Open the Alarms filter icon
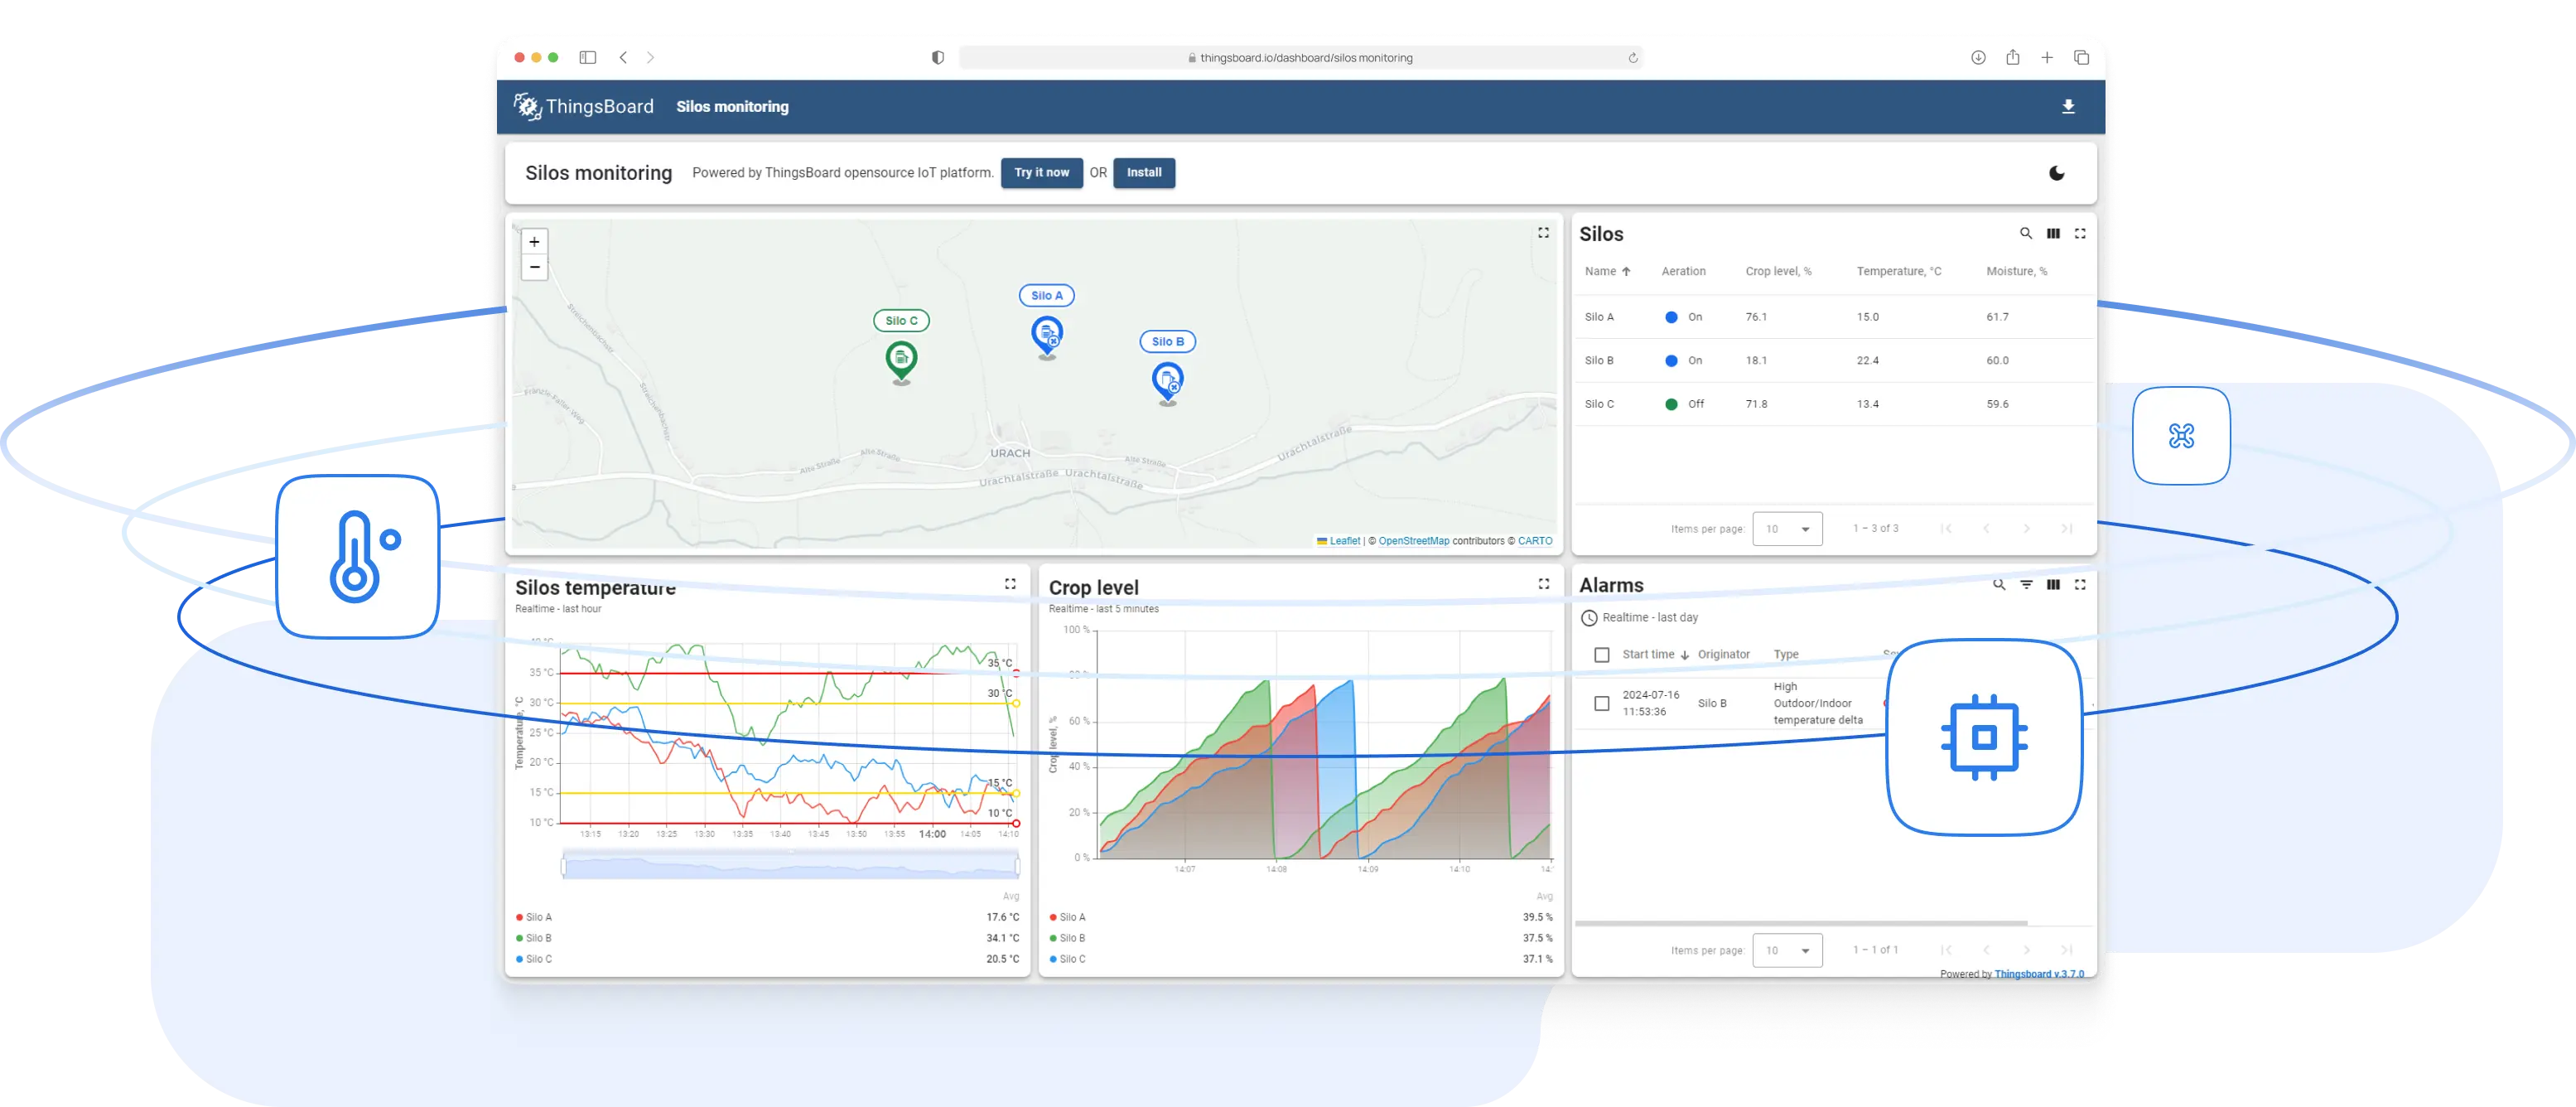The image size is (2576, 1107). point(2026,585)
